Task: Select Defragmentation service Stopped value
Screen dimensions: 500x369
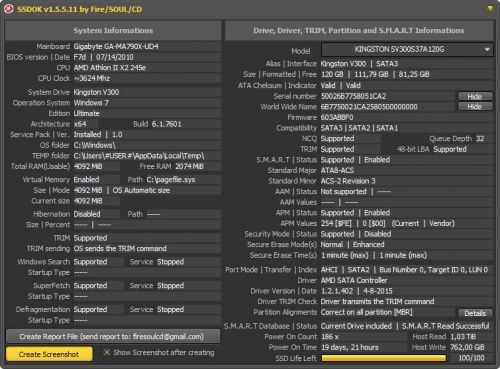Action: point(170,310)
